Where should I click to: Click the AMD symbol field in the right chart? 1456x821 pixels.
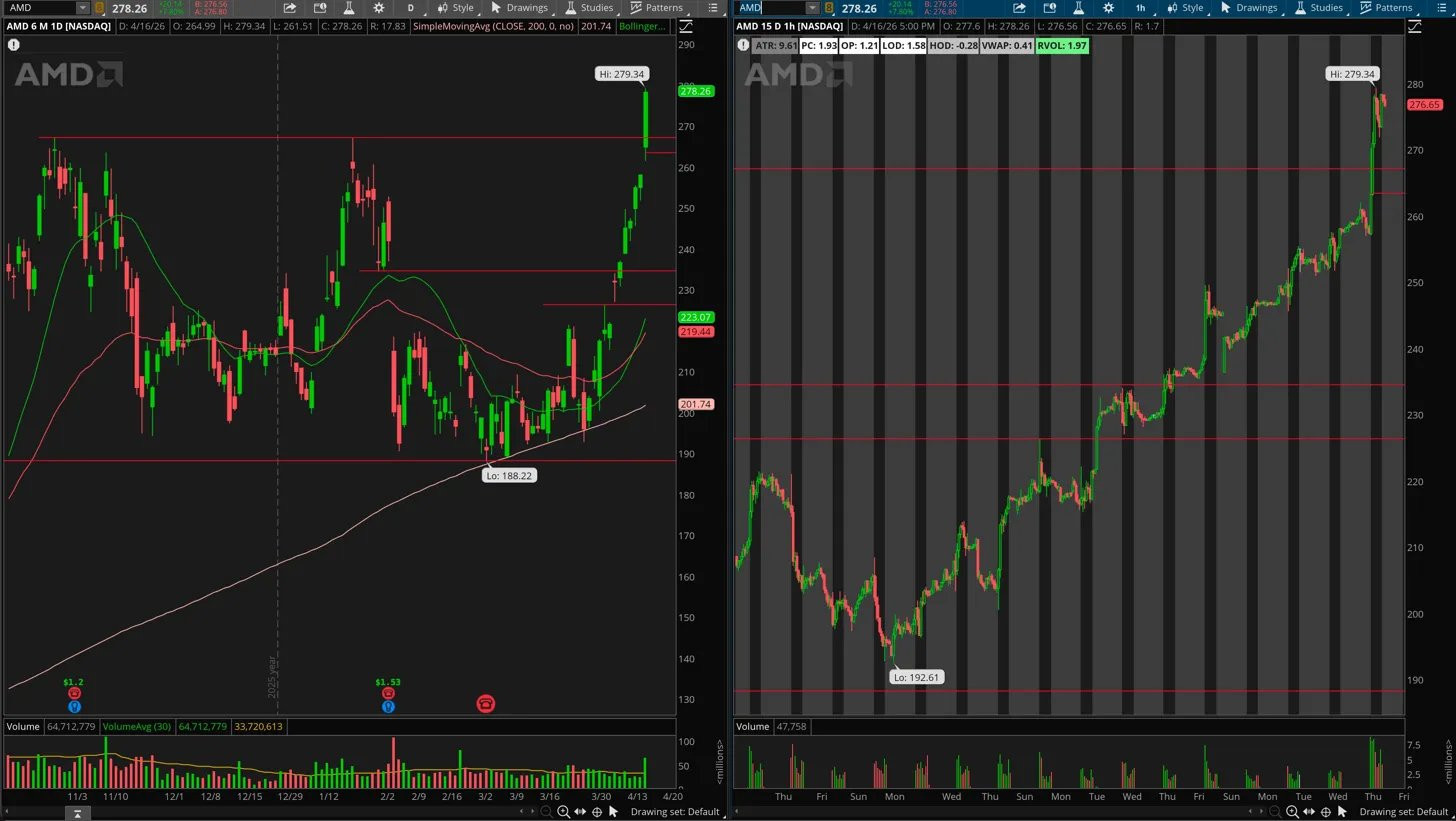coord(770,8)
